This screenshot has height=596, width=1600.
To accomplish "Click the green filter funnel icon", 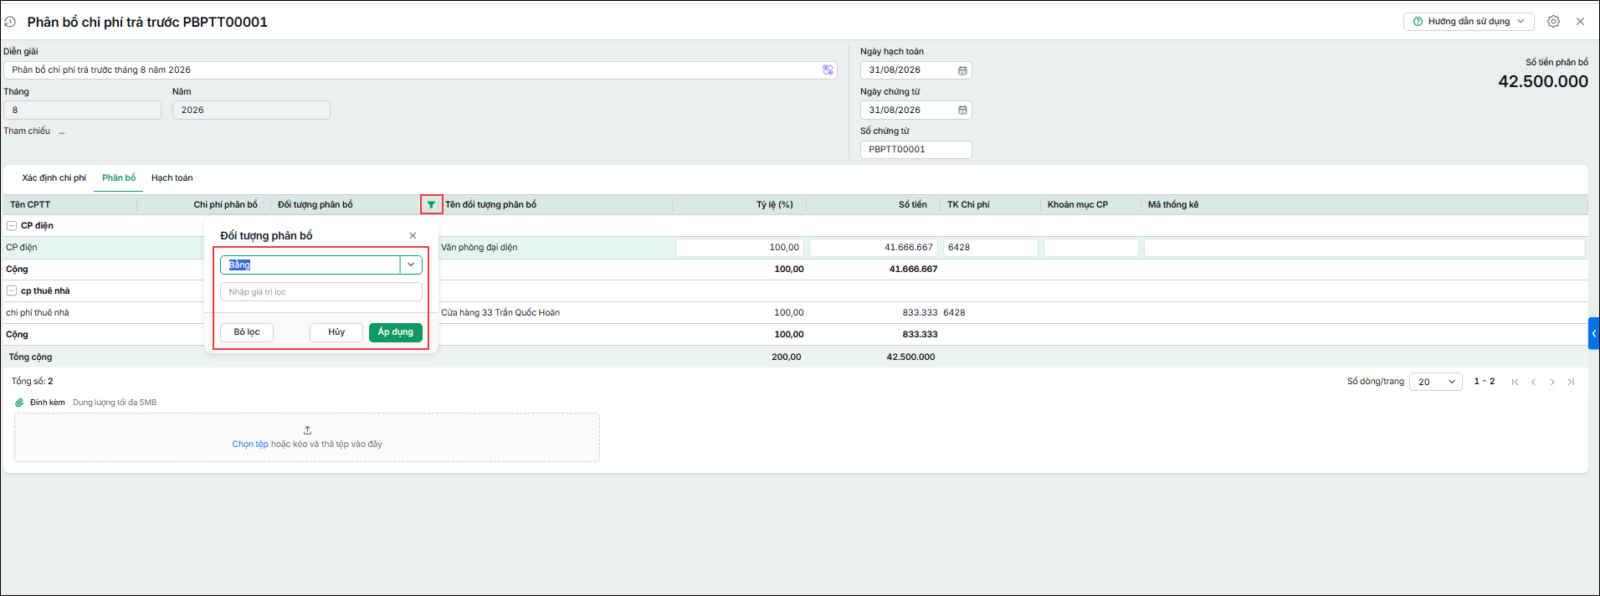I will (x=431, y=205).
